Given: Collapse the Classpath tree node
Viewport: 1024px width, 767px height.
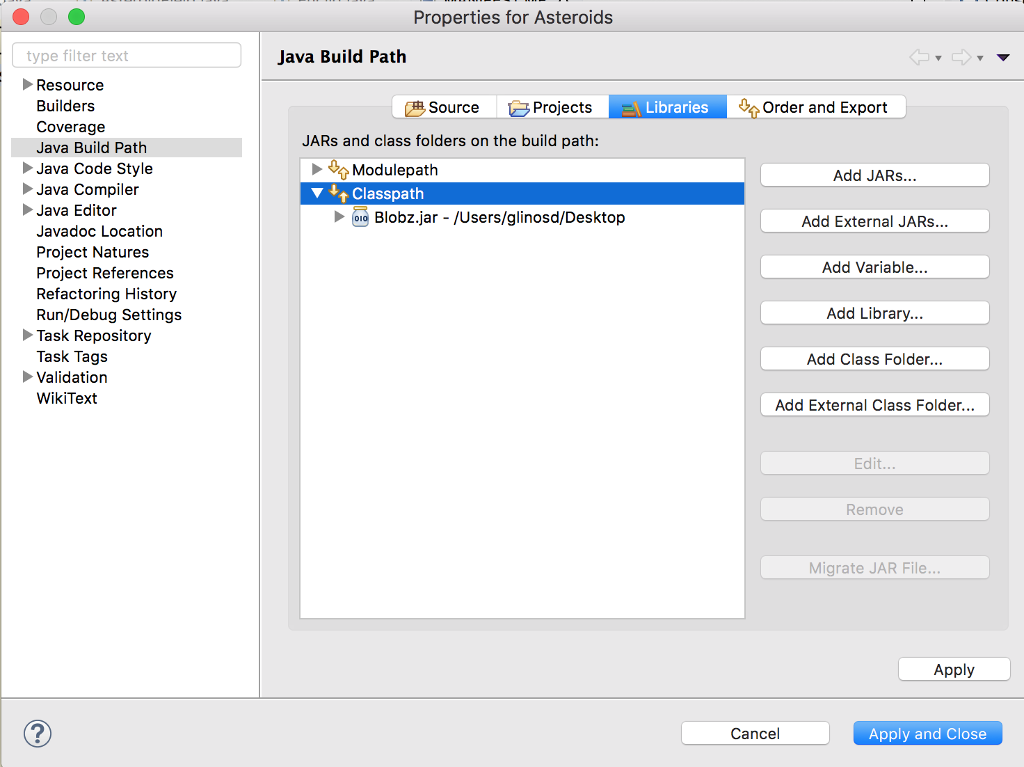Looking at the screenshot, I should pyautogui.click(x=318, y=193).
